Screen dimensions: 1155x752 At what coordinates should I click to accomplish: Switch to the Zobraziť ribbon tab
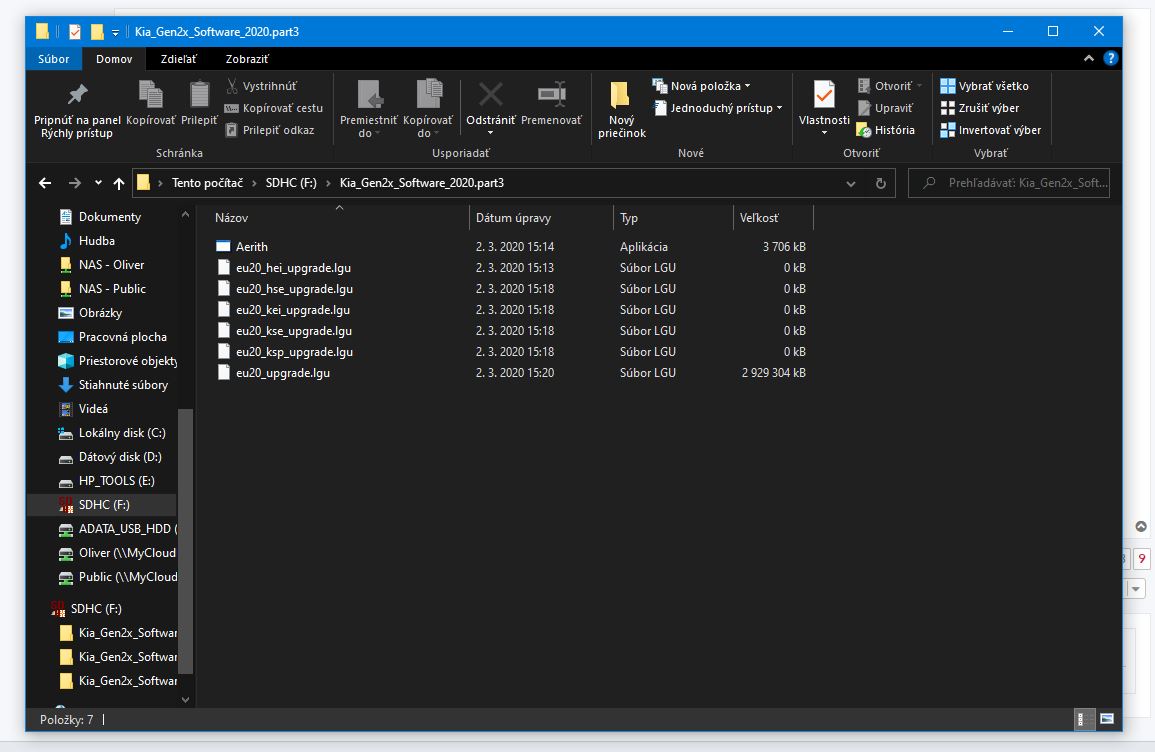(x=247, y=59)
